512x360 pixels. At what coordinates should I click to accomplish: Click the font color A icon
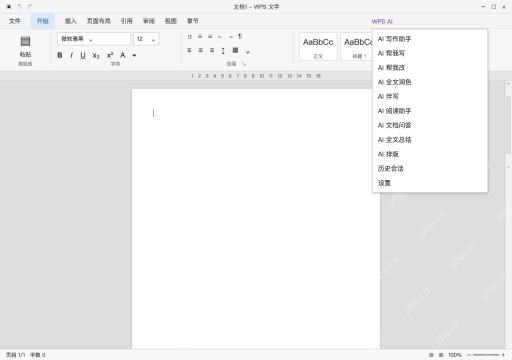[x=123, y=55]
